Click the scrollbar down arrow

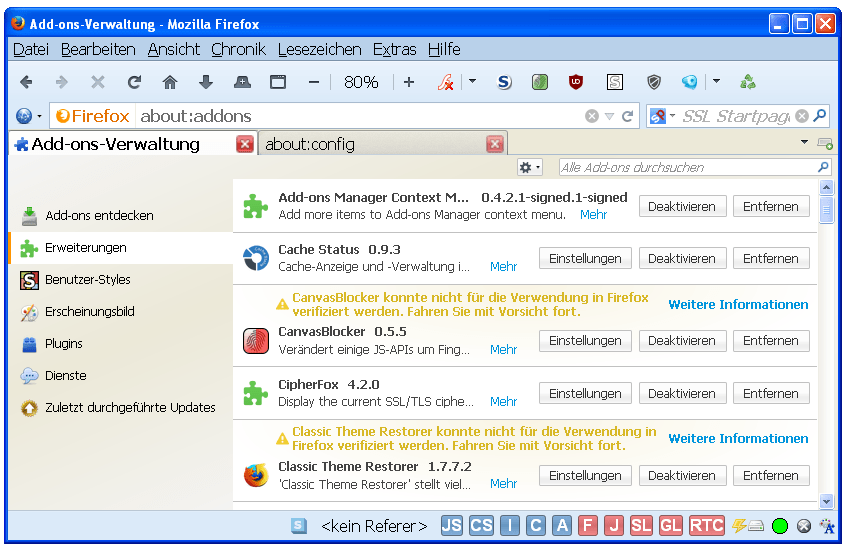tap(826, 501)
